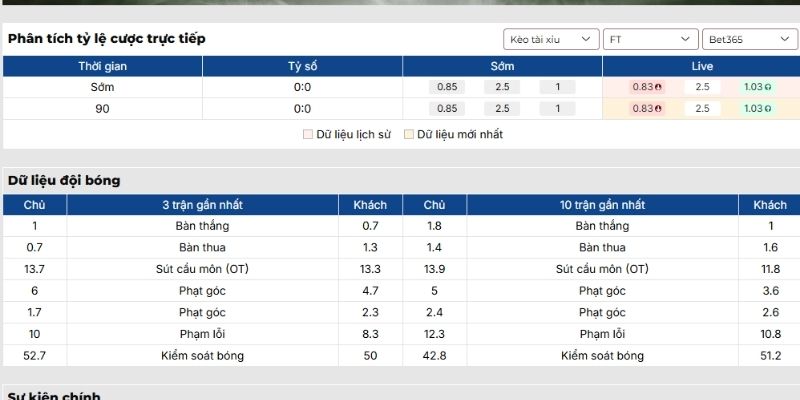Click the 11.8 shots value

pos(770,269)
